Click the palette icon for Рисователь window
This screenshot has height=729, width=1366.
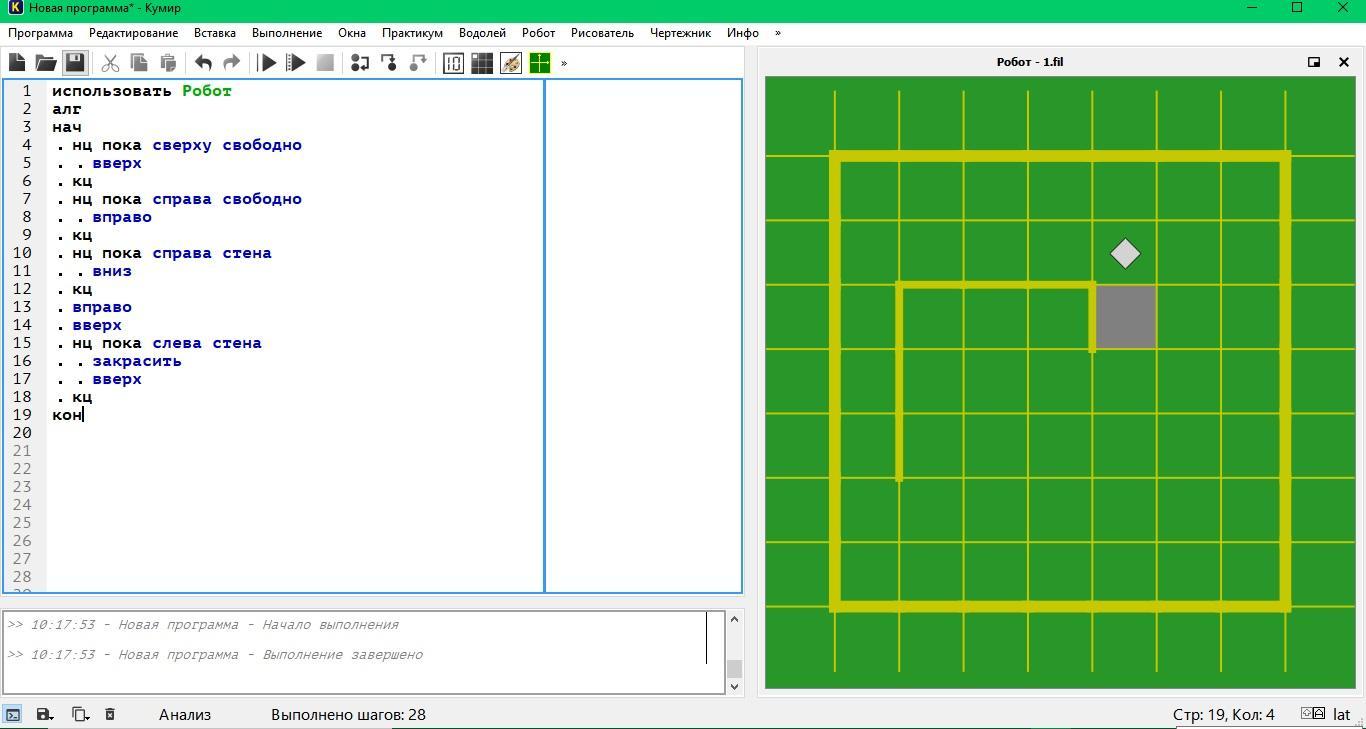click(511, 63)
